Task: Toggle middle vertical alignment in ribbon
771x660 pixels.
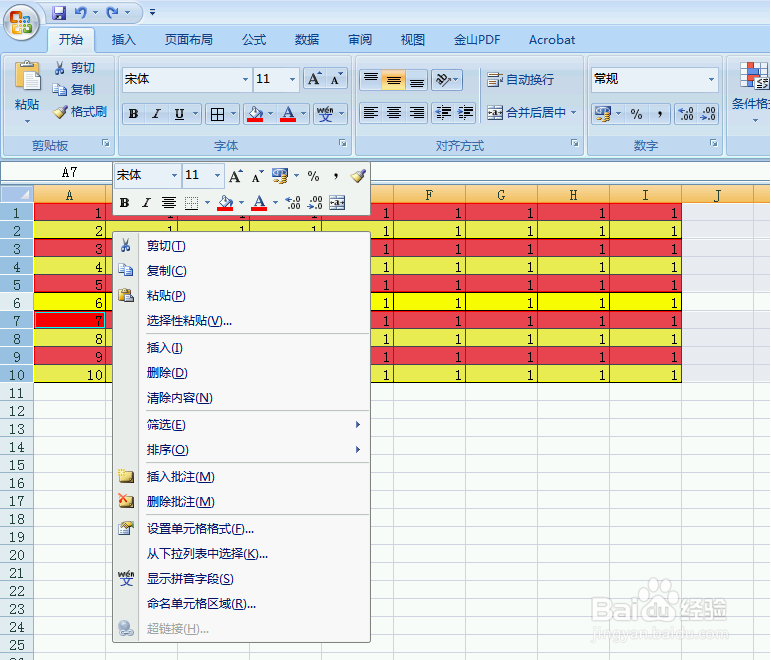Action: point(393,80)
